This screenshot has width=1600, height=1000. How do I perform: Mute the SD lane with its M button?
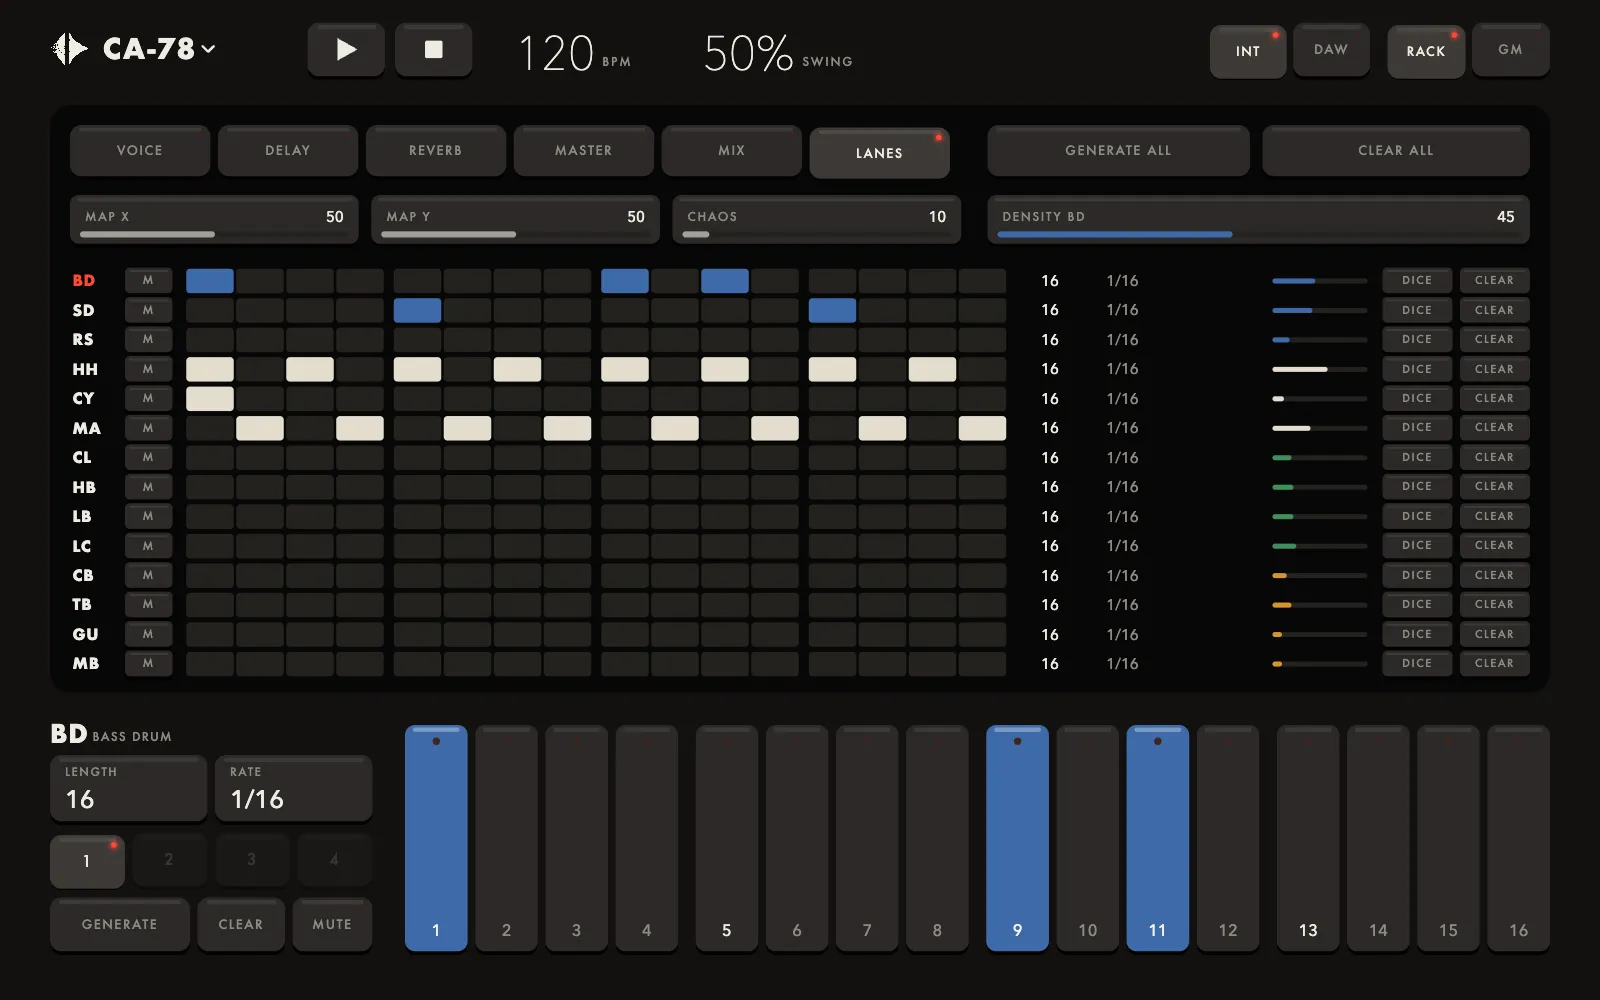point(148,310)
